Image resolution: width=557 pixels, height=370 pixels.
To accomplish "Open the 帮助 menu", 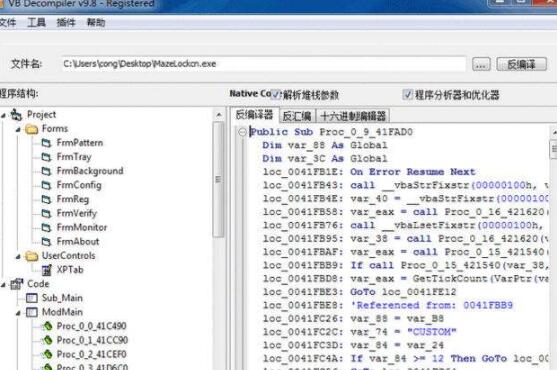I will [x=96, y=23].
